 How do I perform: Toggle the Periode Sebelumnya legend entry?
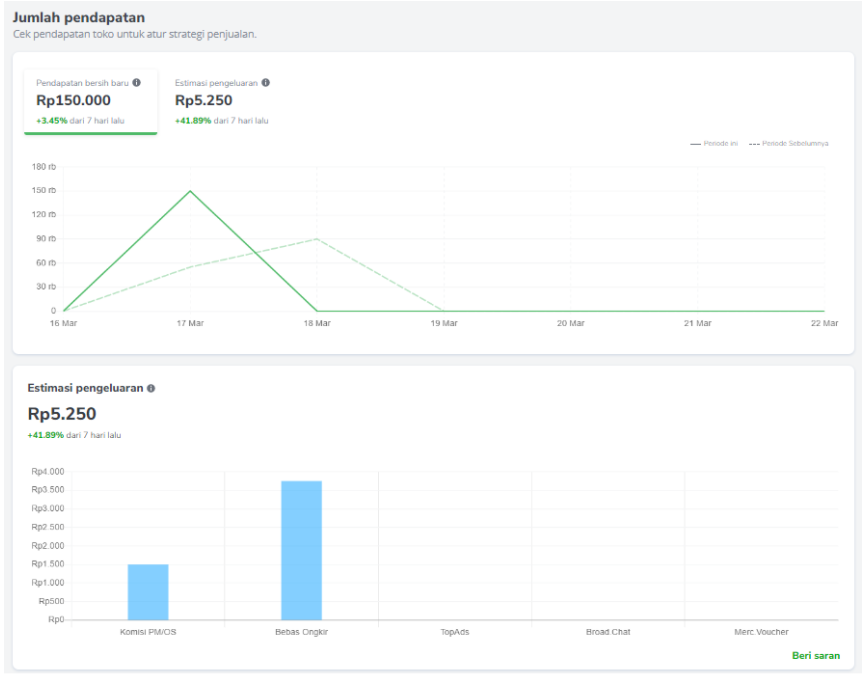coord(789,144)
